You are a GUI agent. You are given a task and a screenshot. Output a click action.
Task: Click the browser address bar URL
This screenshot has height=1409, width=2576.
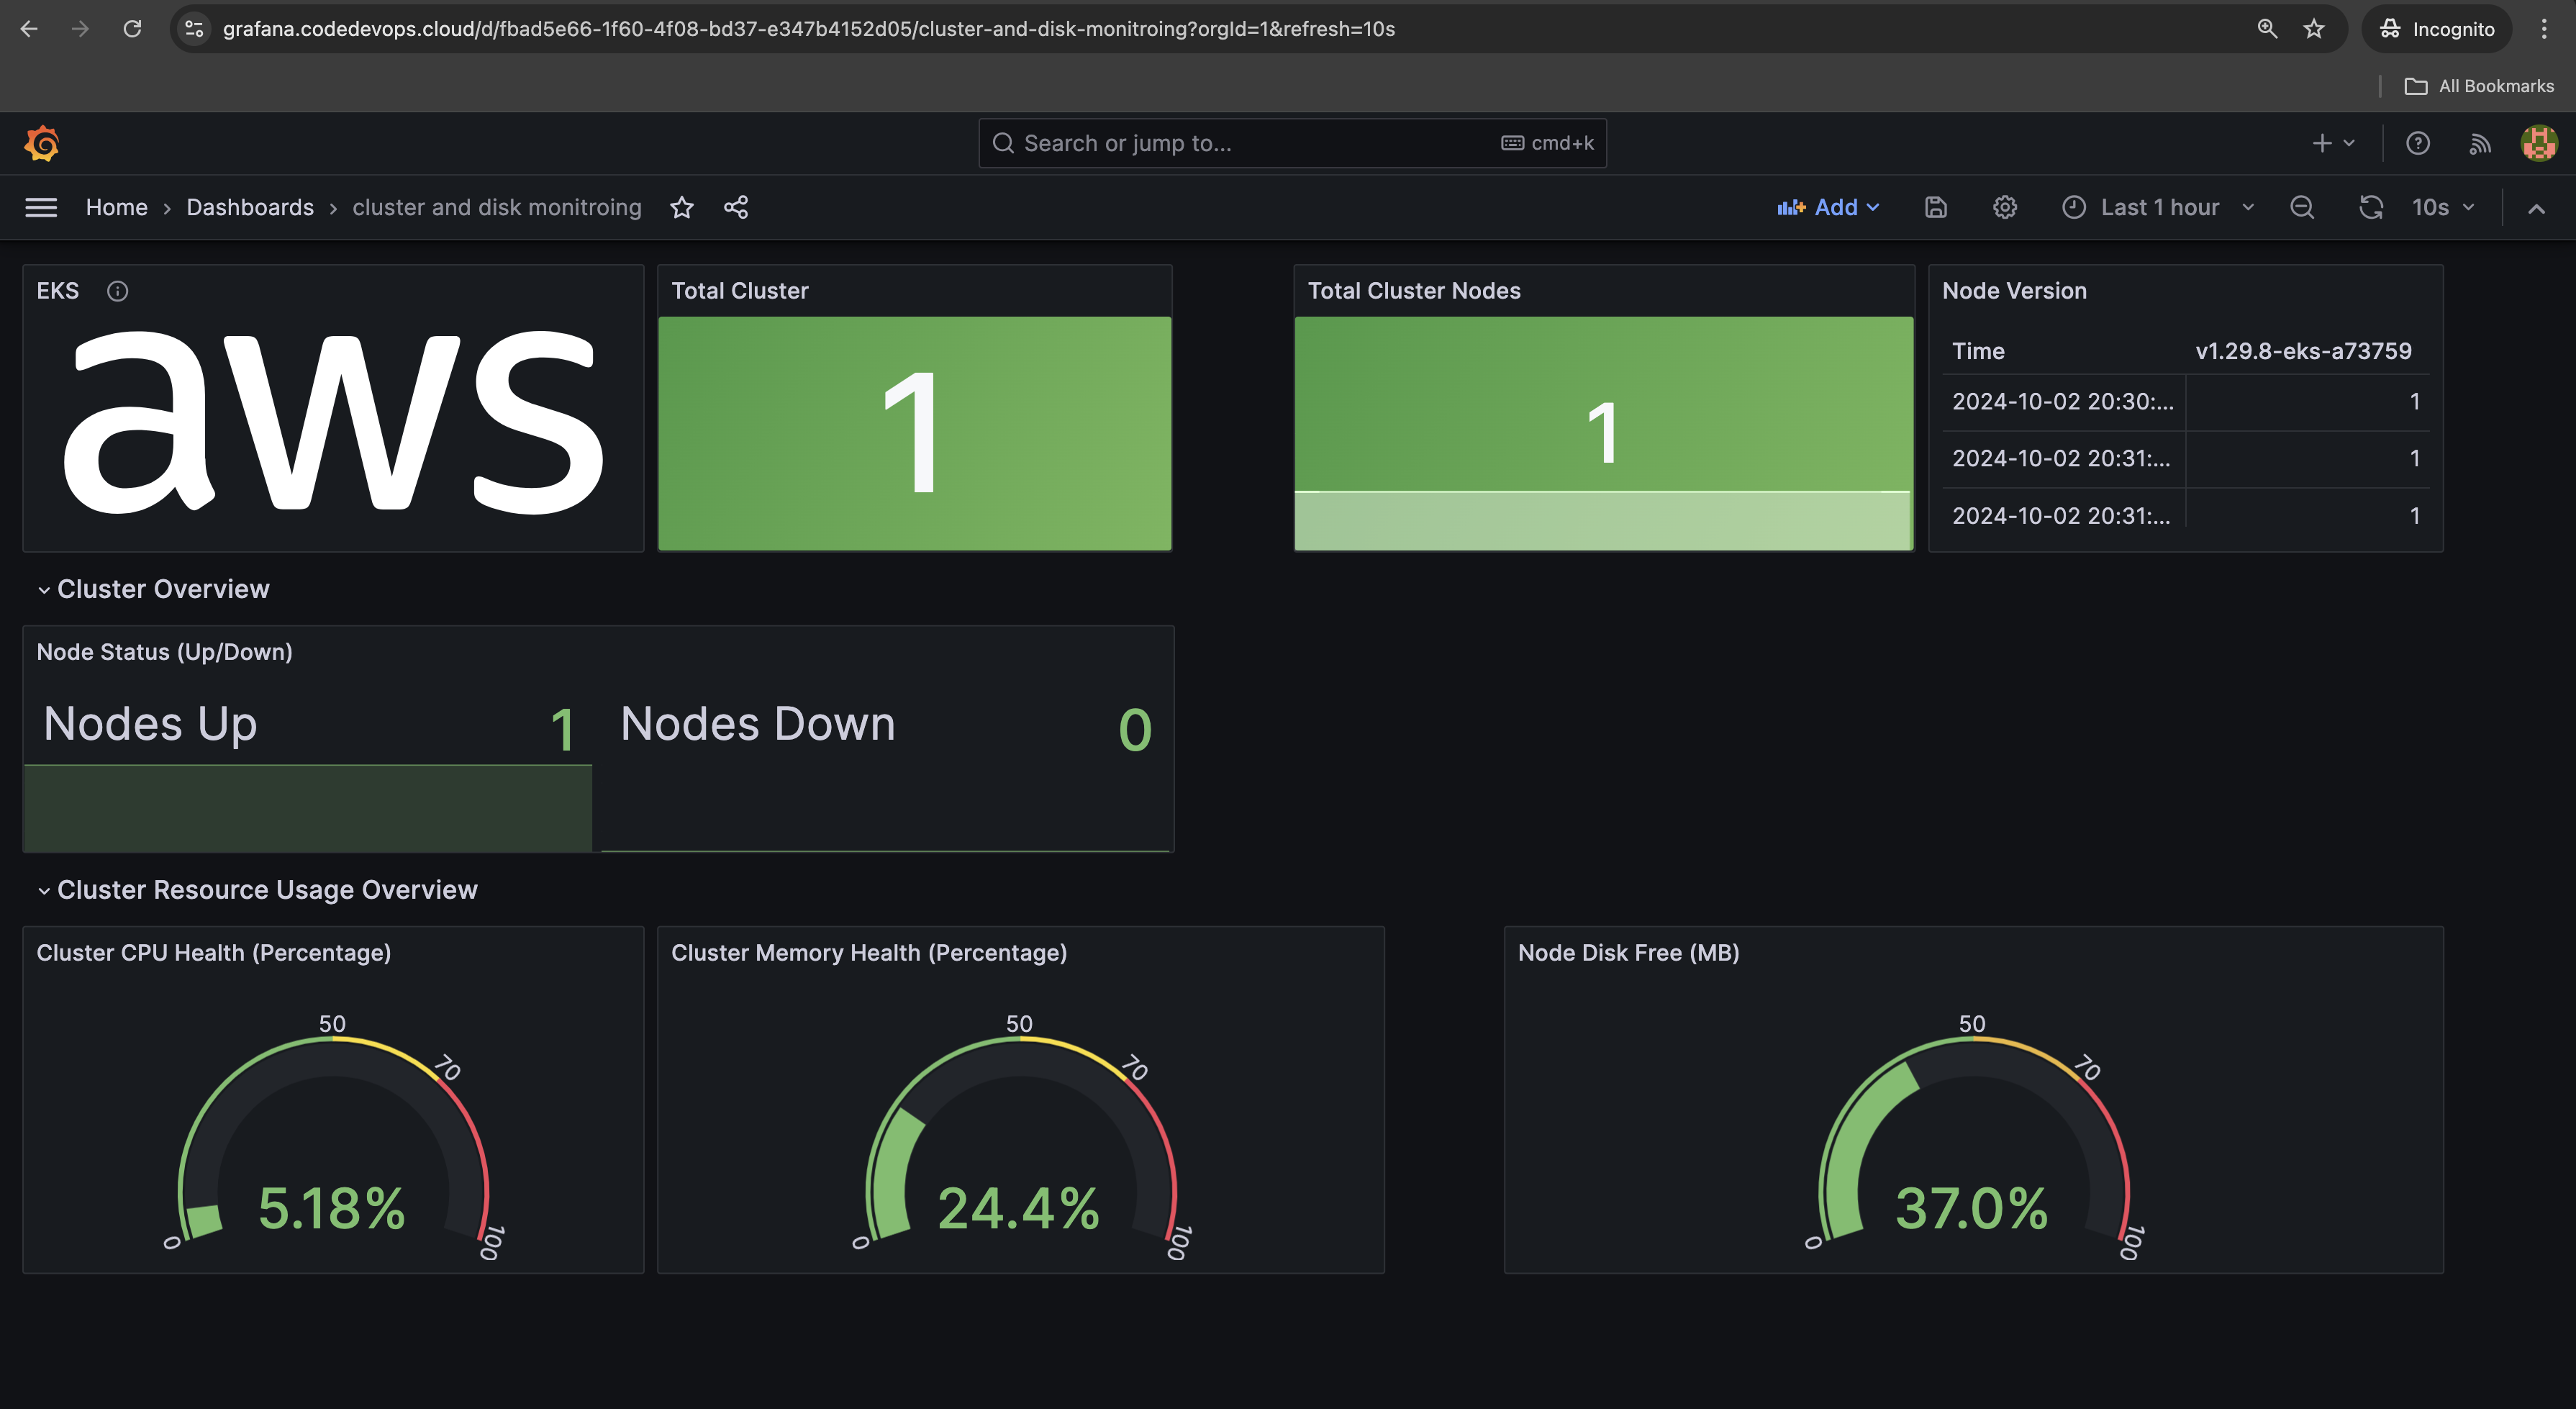(x=808, y=29)
